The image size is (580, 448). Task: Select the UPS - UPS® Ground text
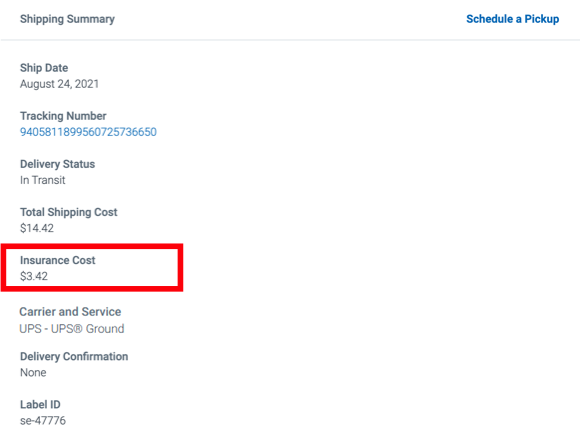pos(72,329)
